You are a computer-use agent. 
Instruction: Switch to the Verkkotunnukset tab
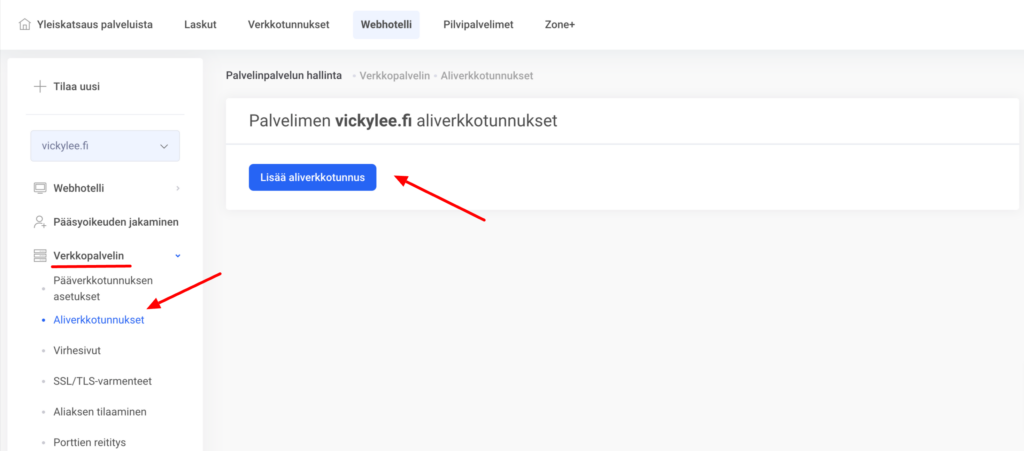289,25
